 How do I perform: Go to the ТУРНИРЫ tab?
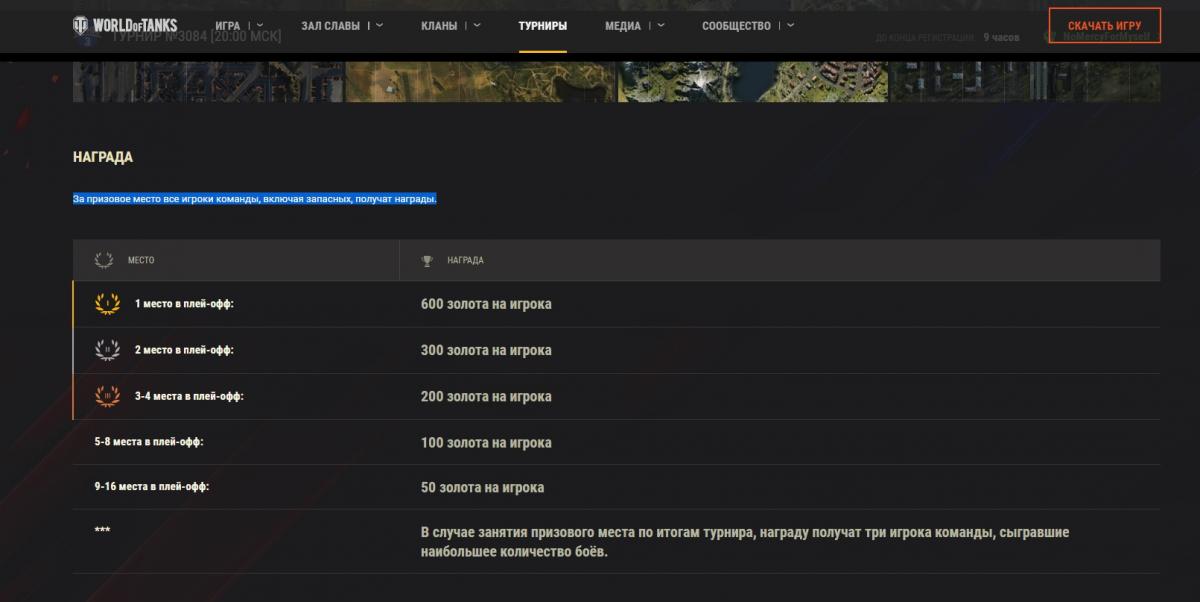pyautogui.click(x=543, y=26)
